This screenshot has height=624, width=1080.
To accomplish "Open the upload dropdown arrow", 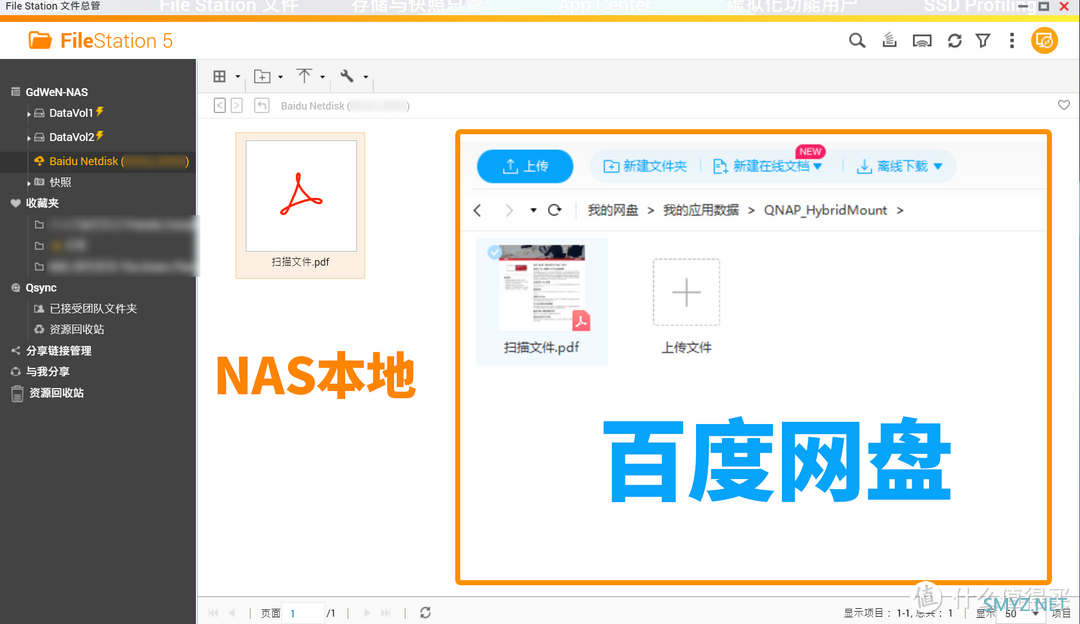I will tap(322, 76).
